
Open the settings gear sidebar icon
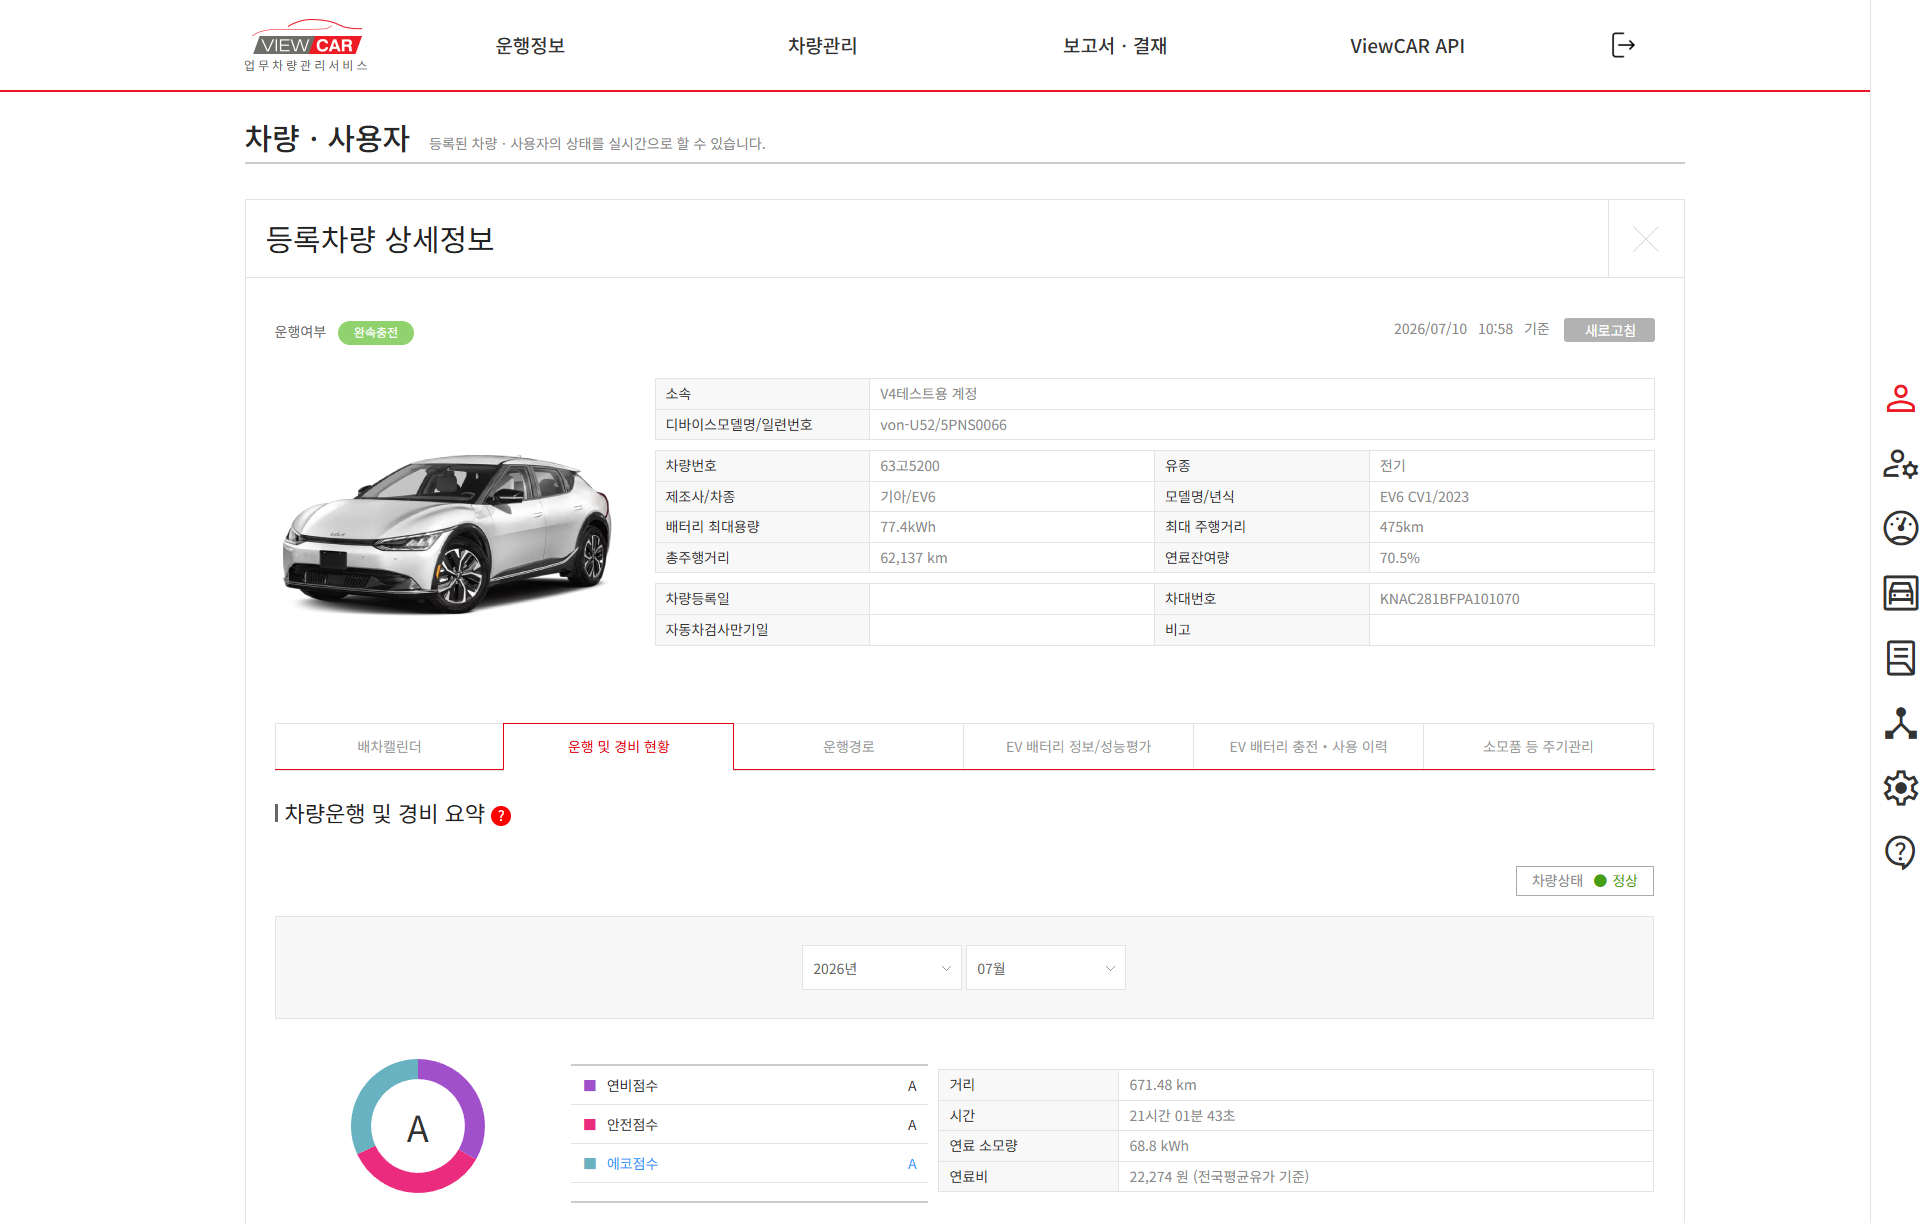pos(1900,788)
